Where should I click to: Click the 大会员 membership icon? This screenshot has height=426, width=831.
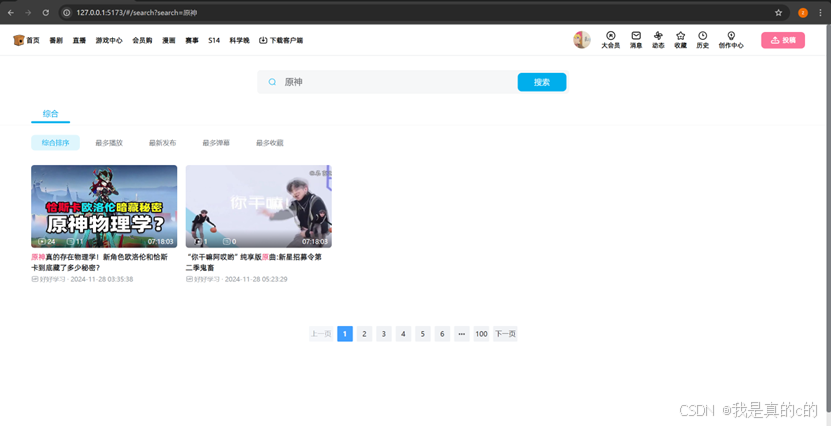click(x=611, y=36)
